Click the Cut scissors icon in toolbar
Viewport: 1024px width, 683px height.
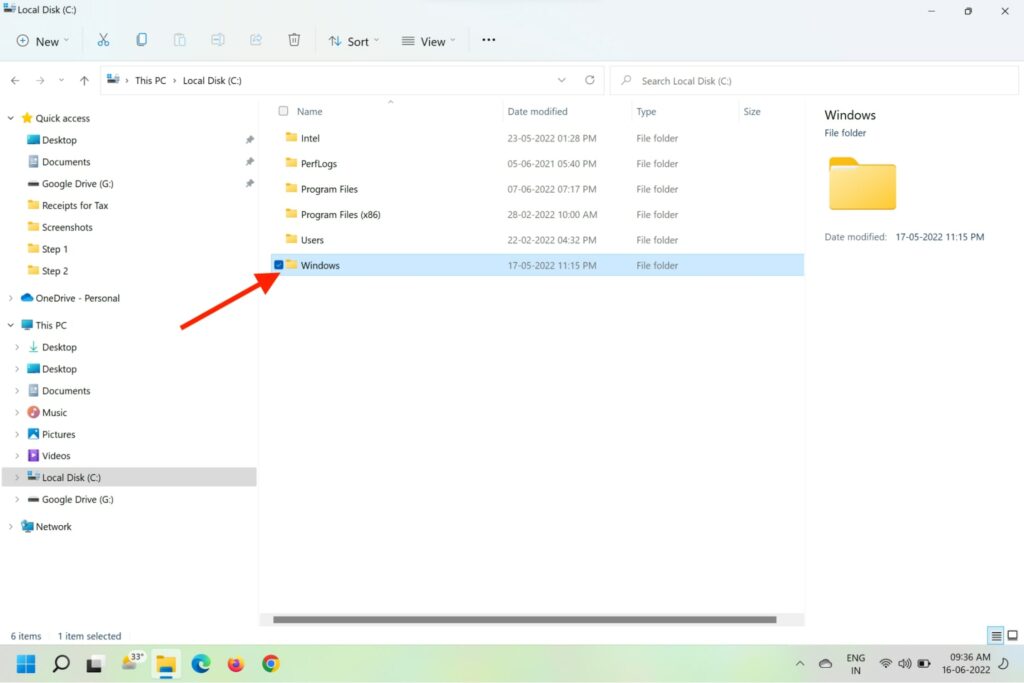click(103, 40)
